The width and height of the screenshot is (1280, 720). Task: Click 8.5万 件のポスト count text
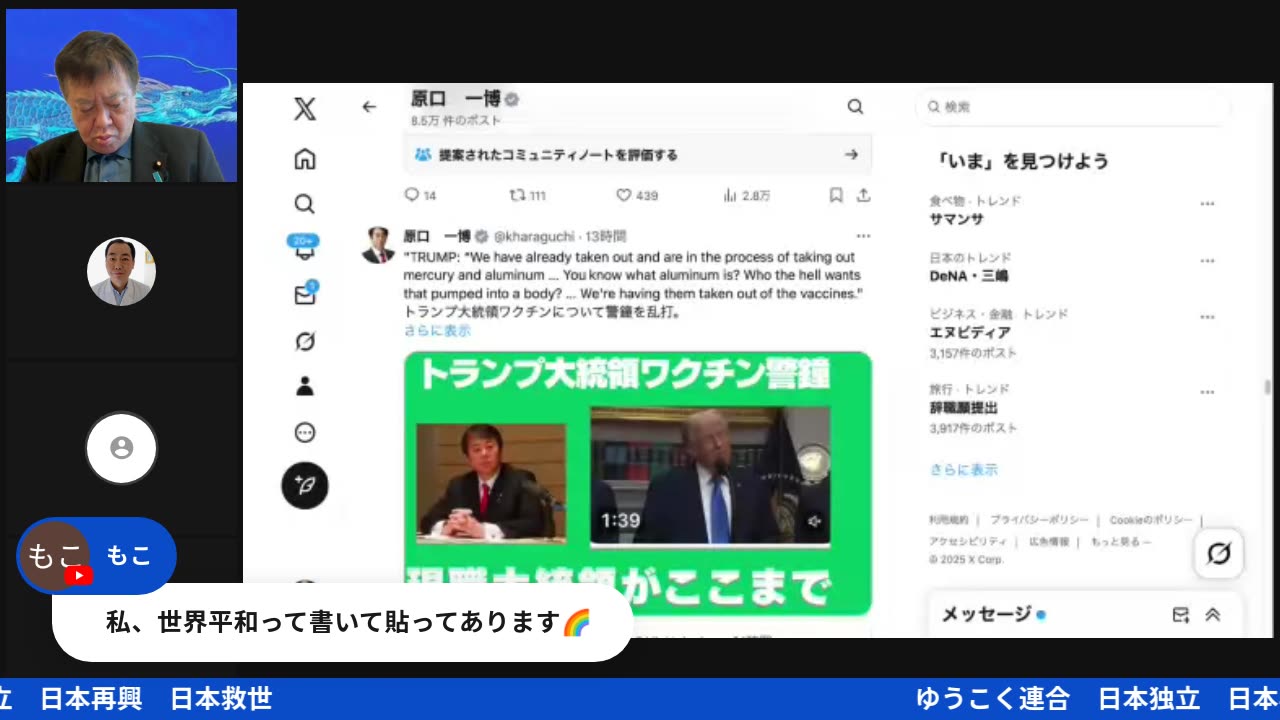(456, 120)
